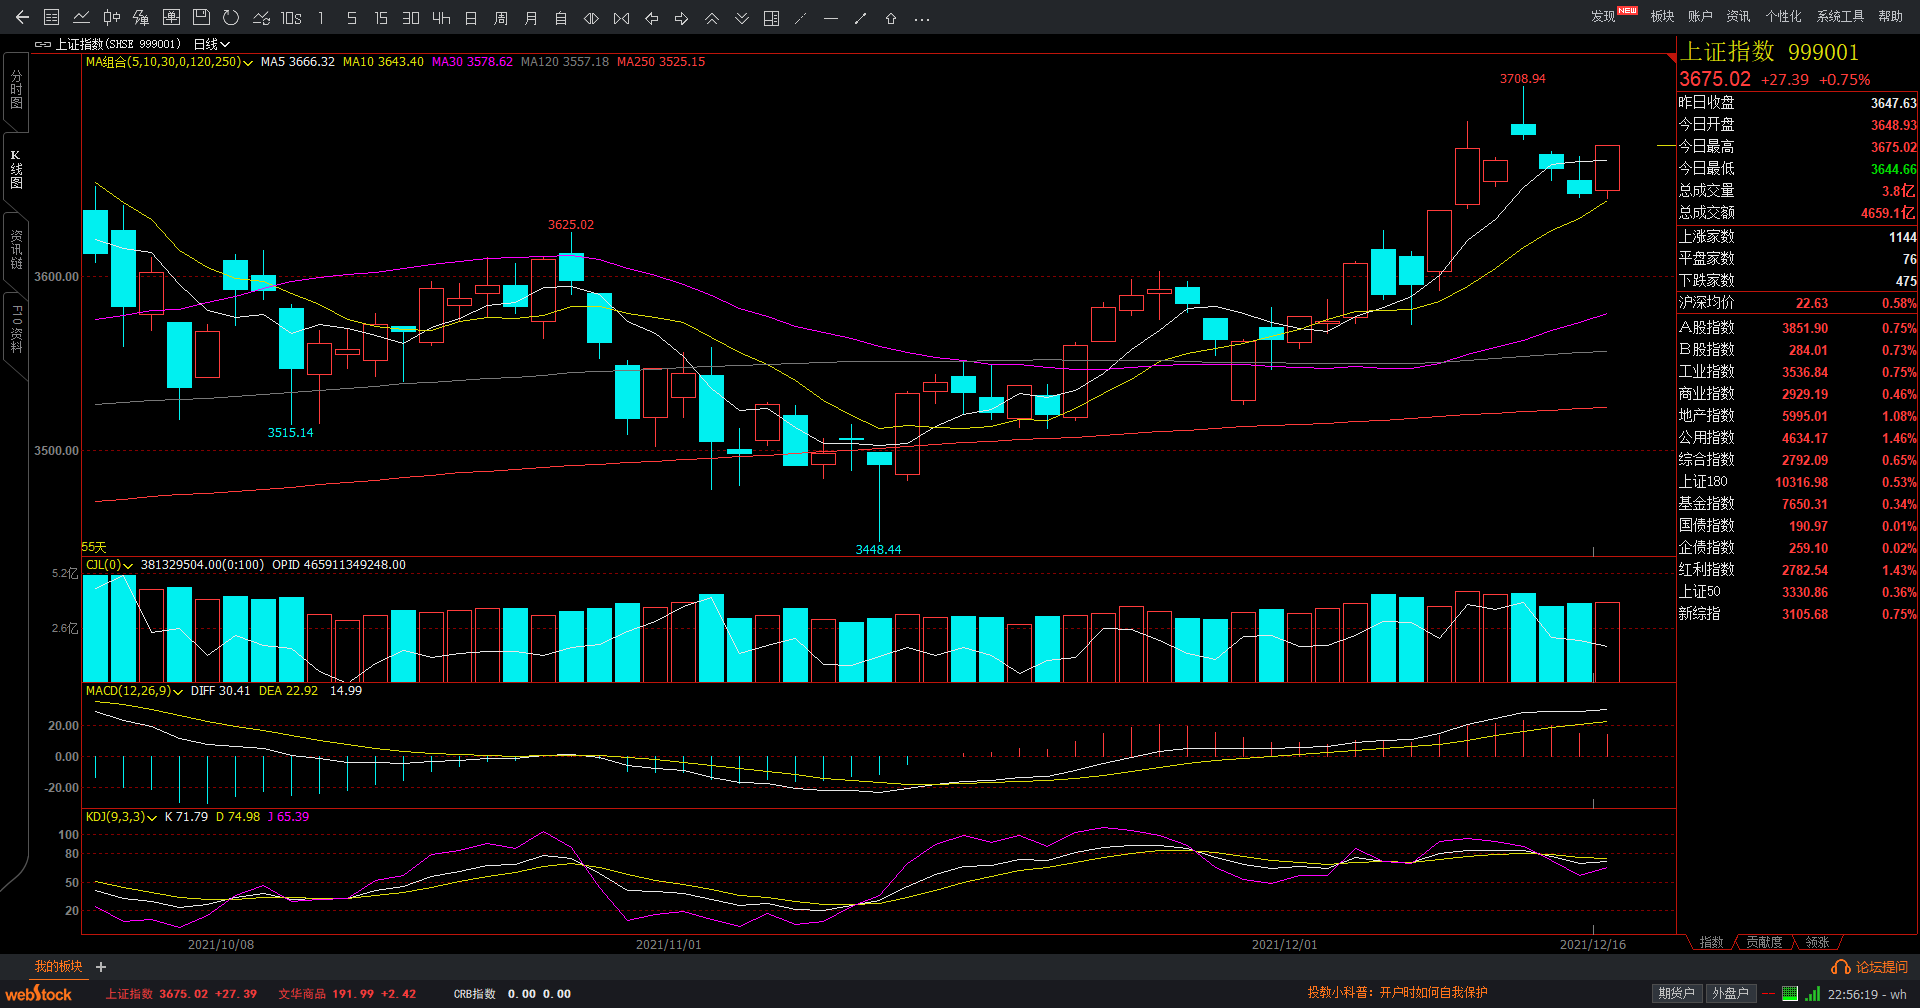Open the 论坛提问 link

click(1870, 967)
